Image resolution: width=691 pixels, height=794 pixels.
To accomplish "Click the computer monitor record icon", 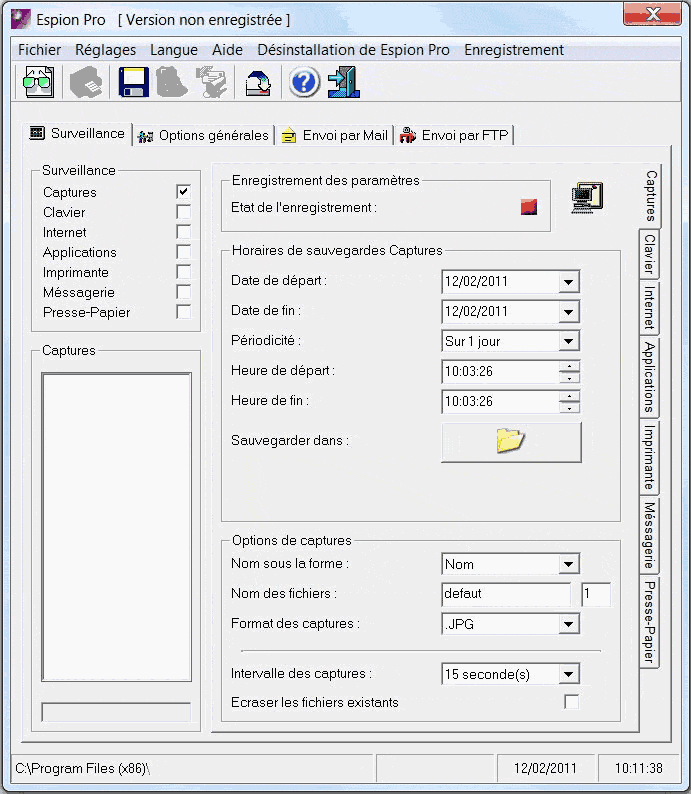I will [x=587, y=198].
